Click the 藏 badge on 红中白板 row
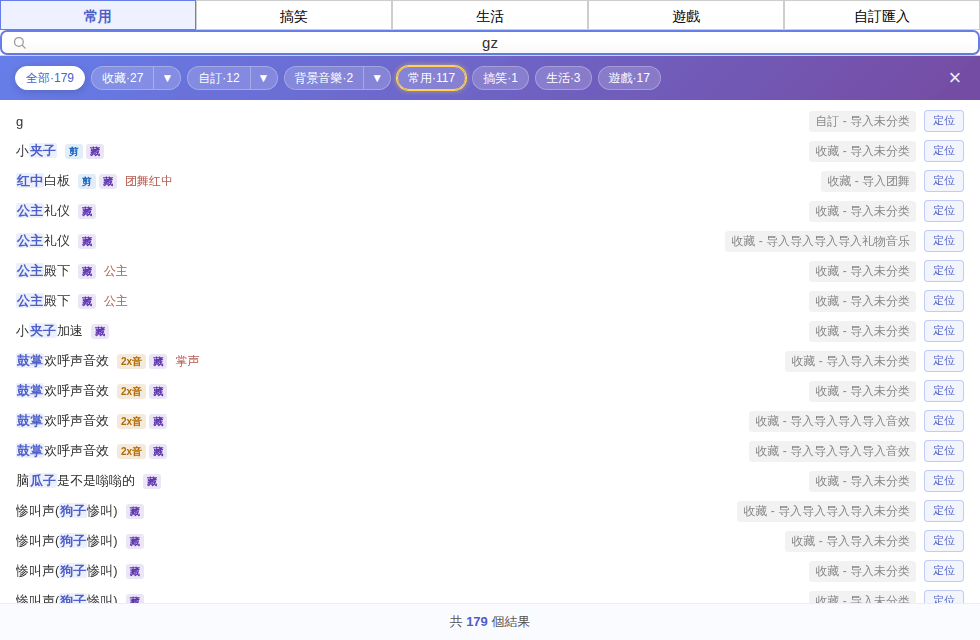Viewport: 980px width, 640px height. point(108,181)
